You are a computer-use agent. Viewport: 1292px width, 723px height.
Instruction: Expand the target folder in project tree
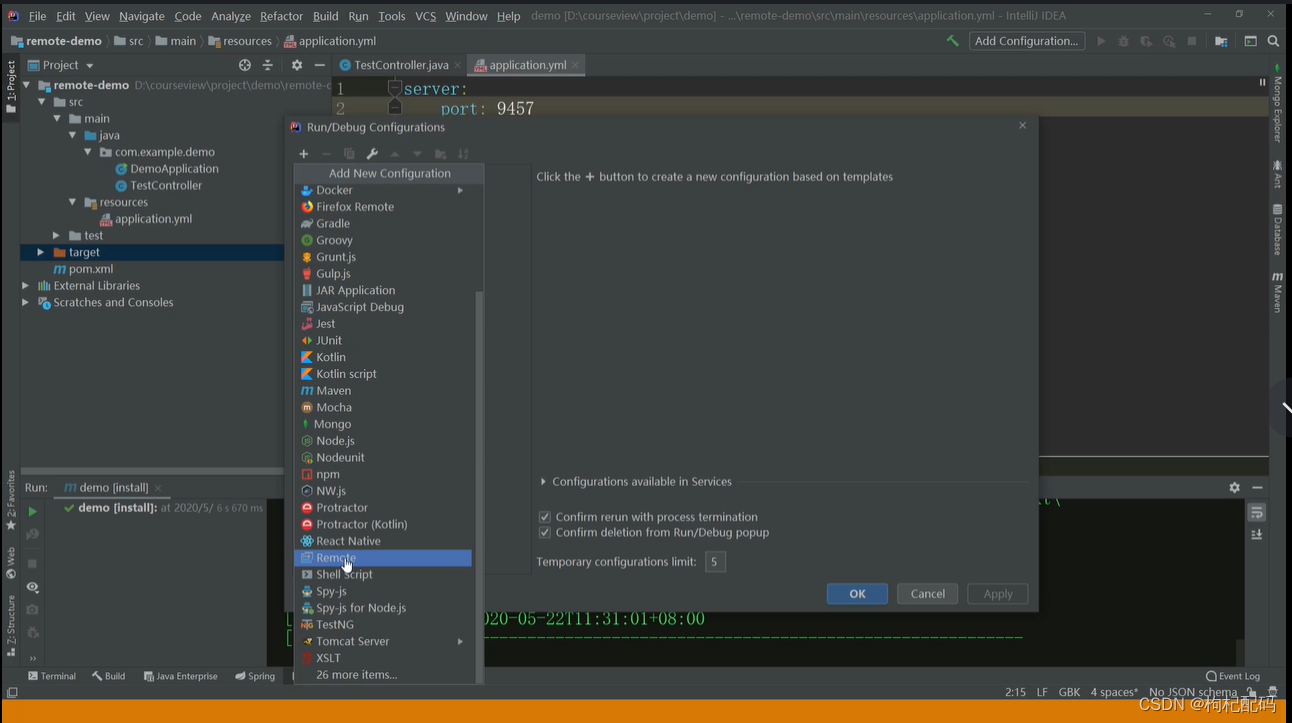point(40,253)
